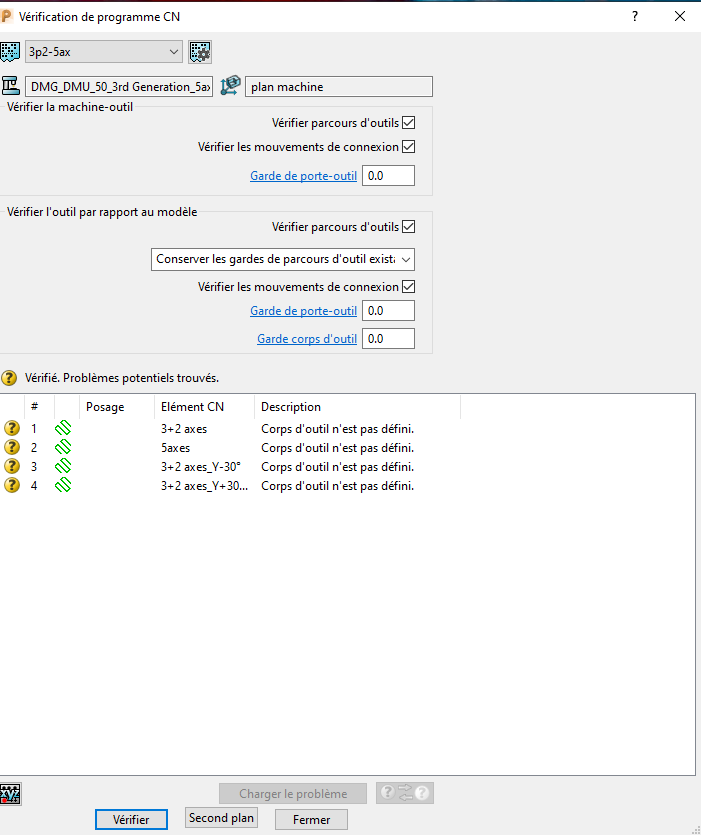Click the green toolpath icon in row 1
This screenshot has height=835, width=701.
tap(63, 428)
